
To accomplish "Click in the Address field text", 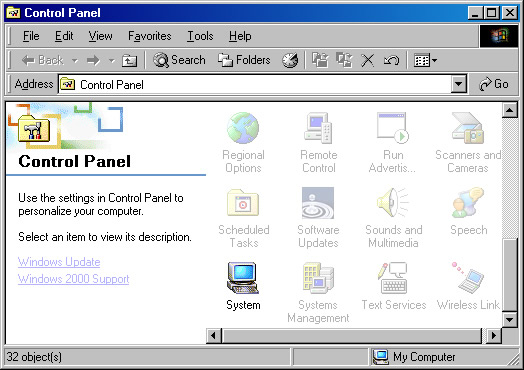I will coord(112,85).
